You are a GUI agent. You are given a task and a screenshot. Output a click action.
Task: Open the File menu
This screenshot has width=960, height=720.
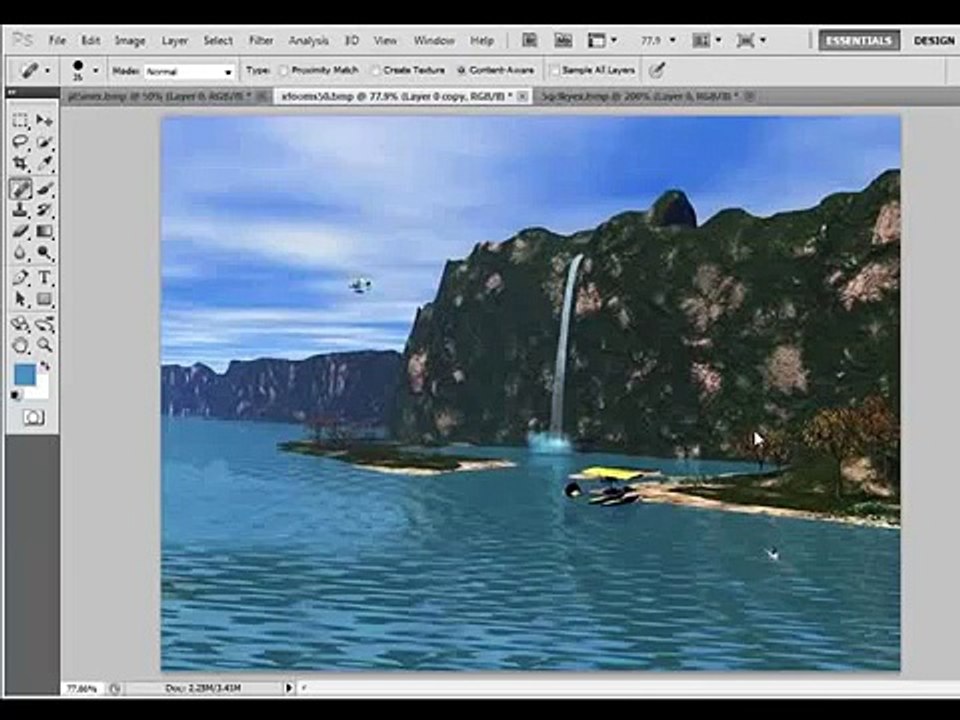pyautogui.click(x=58, y=40)
